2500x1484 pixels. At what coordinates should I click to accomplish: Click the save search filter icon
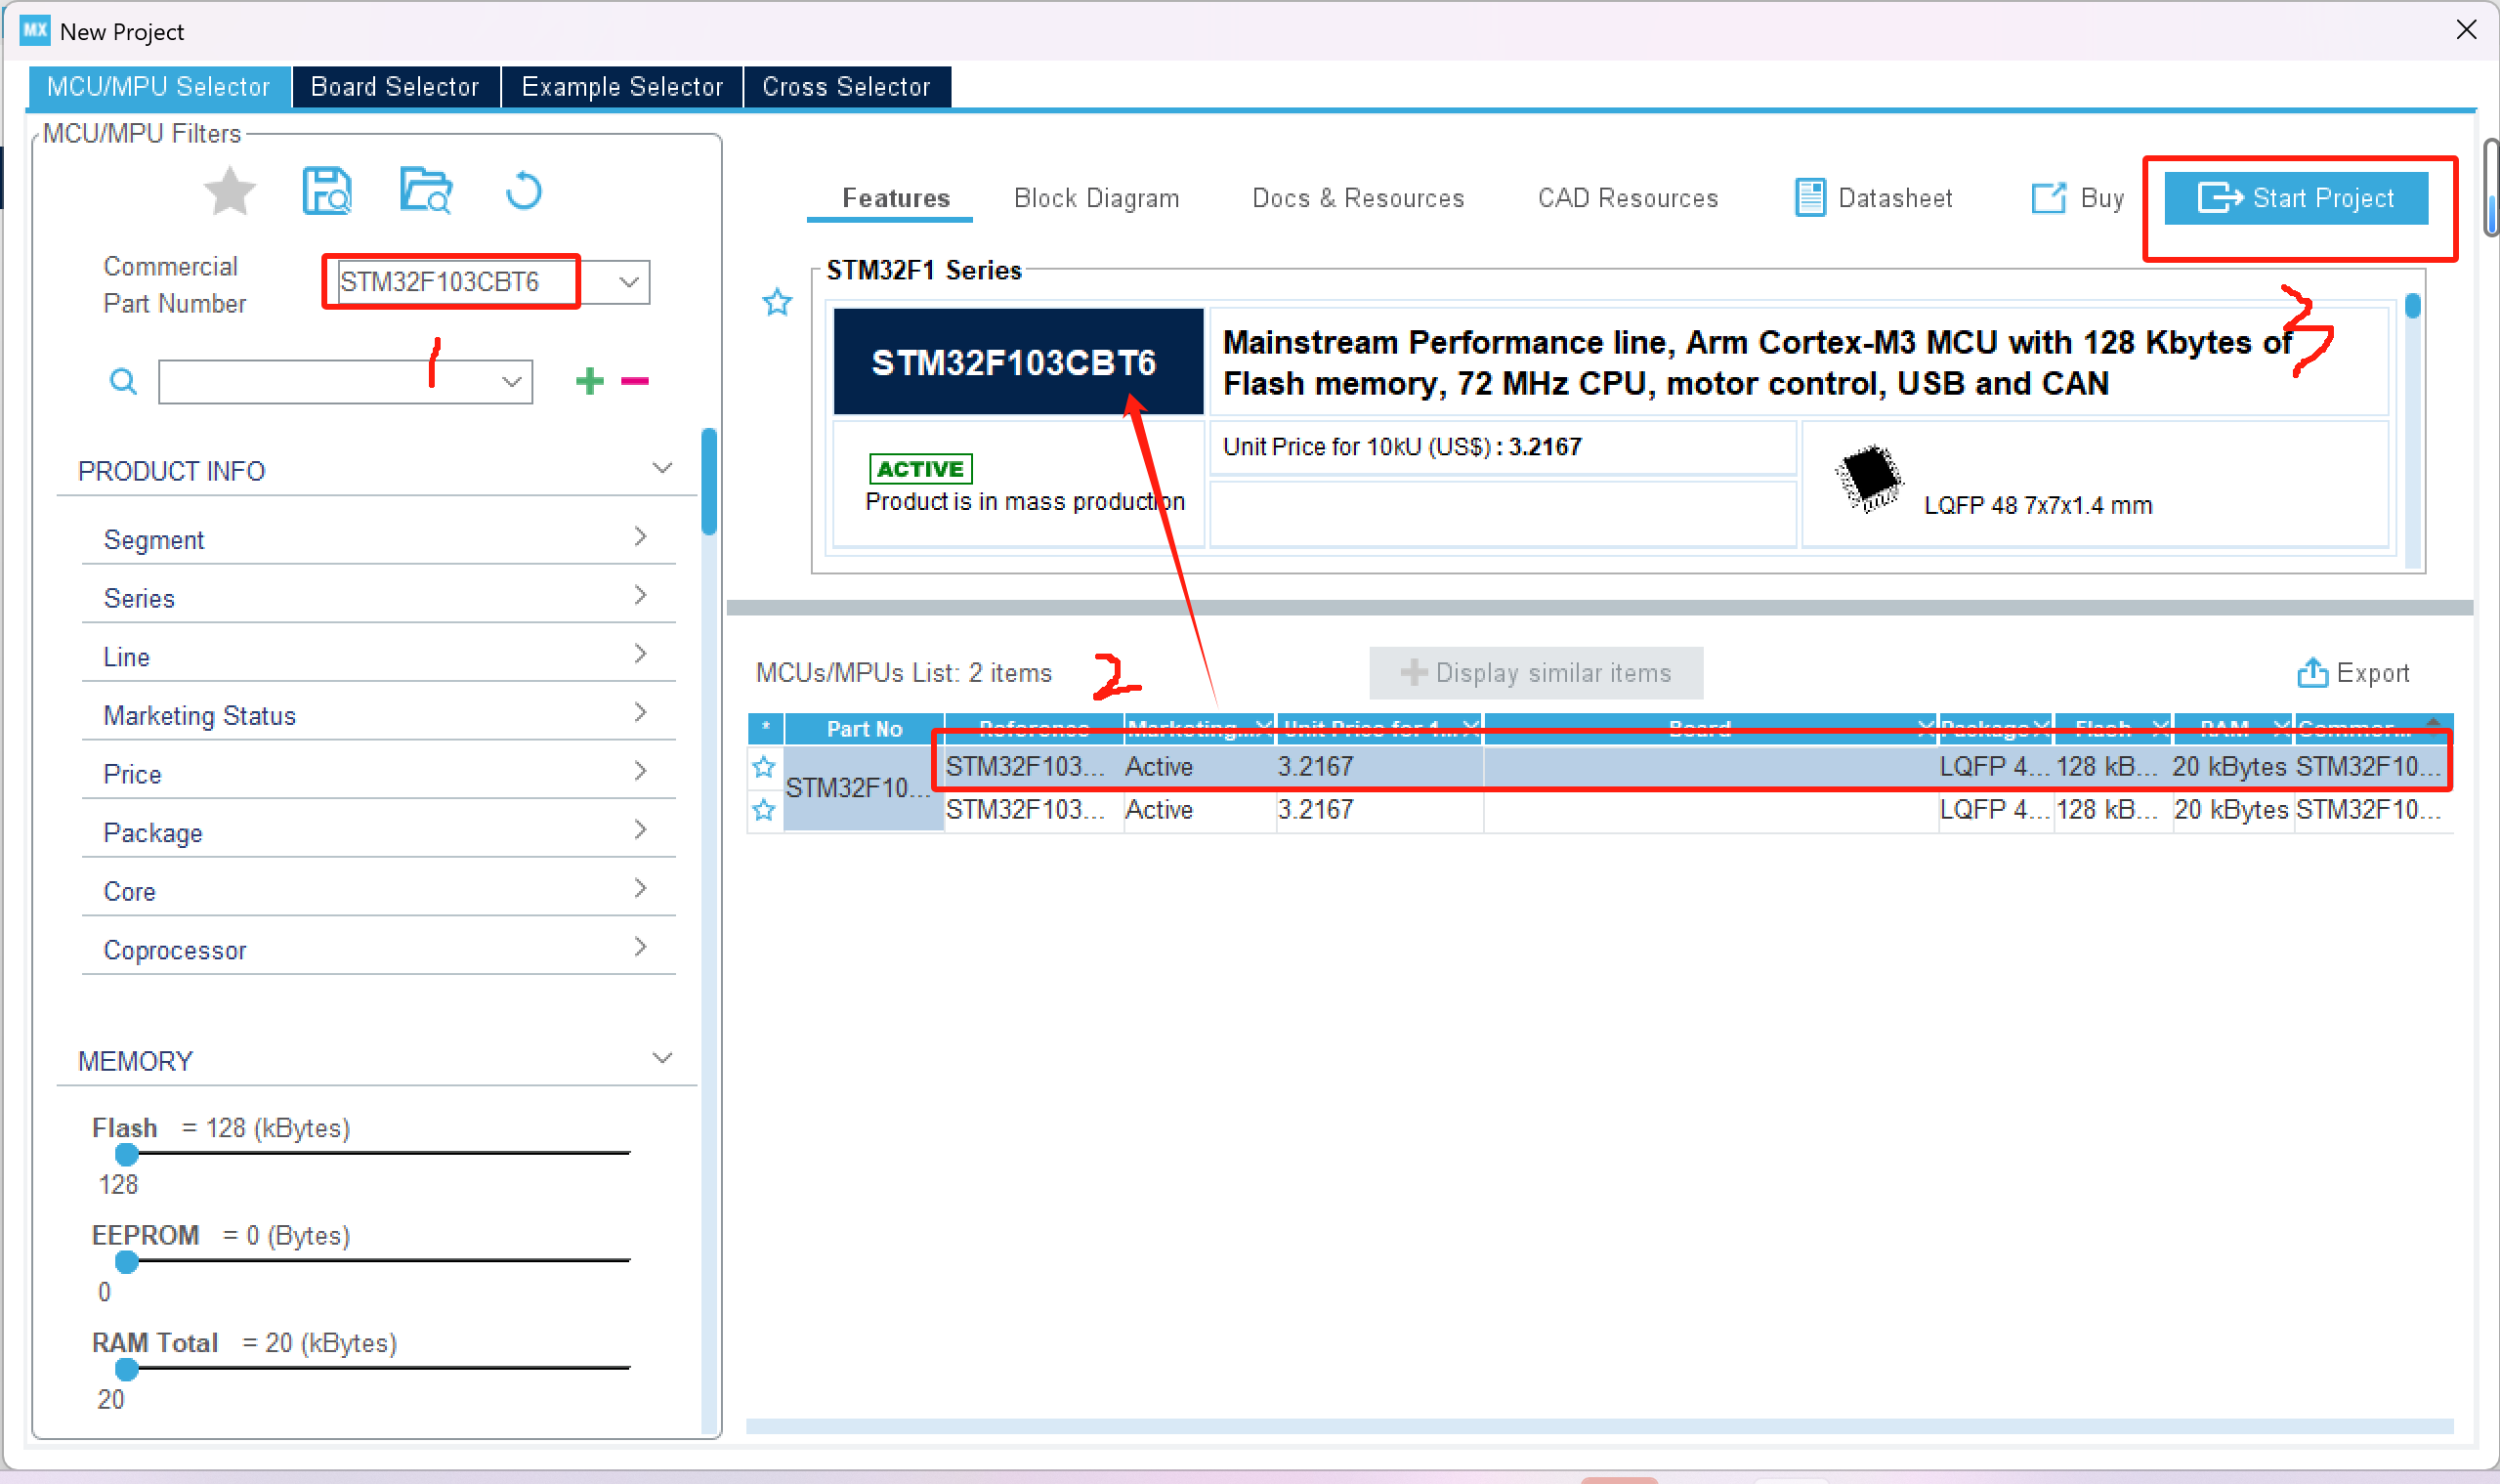(326, 191)
